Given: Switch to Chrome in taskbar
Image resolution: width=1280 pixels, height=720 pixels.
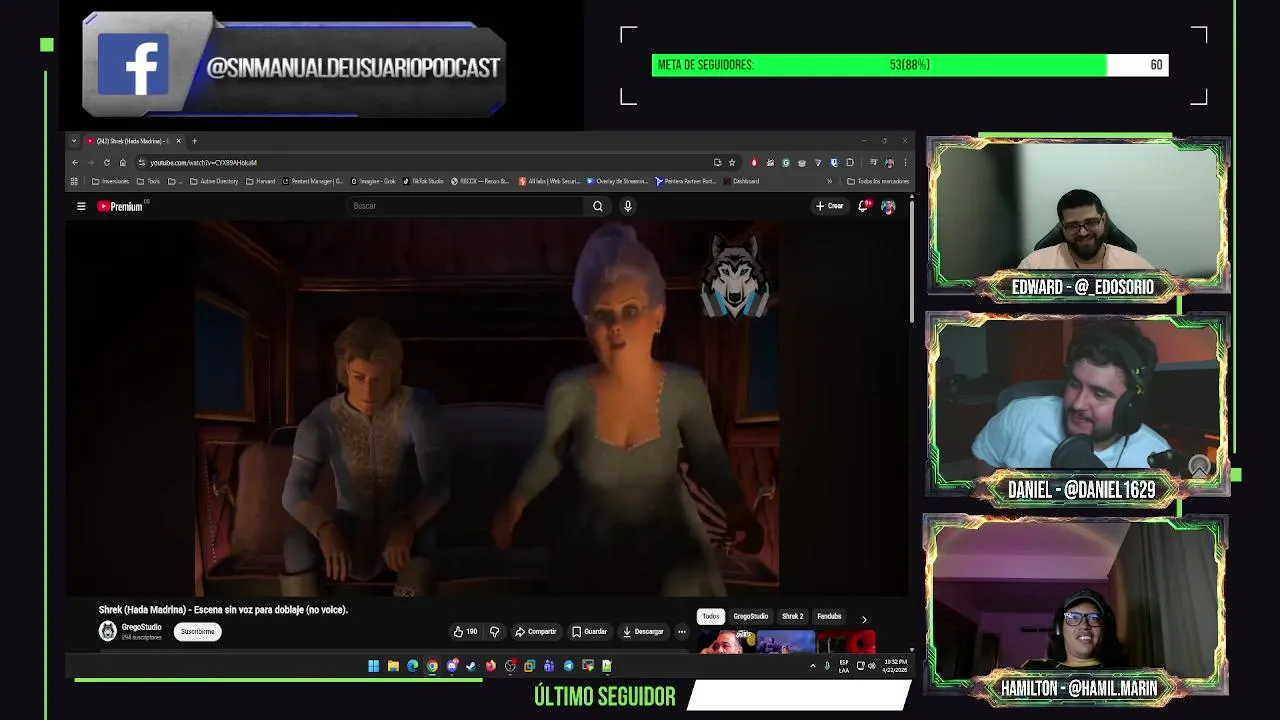Looking at the screenshot, I should point(432,666).
